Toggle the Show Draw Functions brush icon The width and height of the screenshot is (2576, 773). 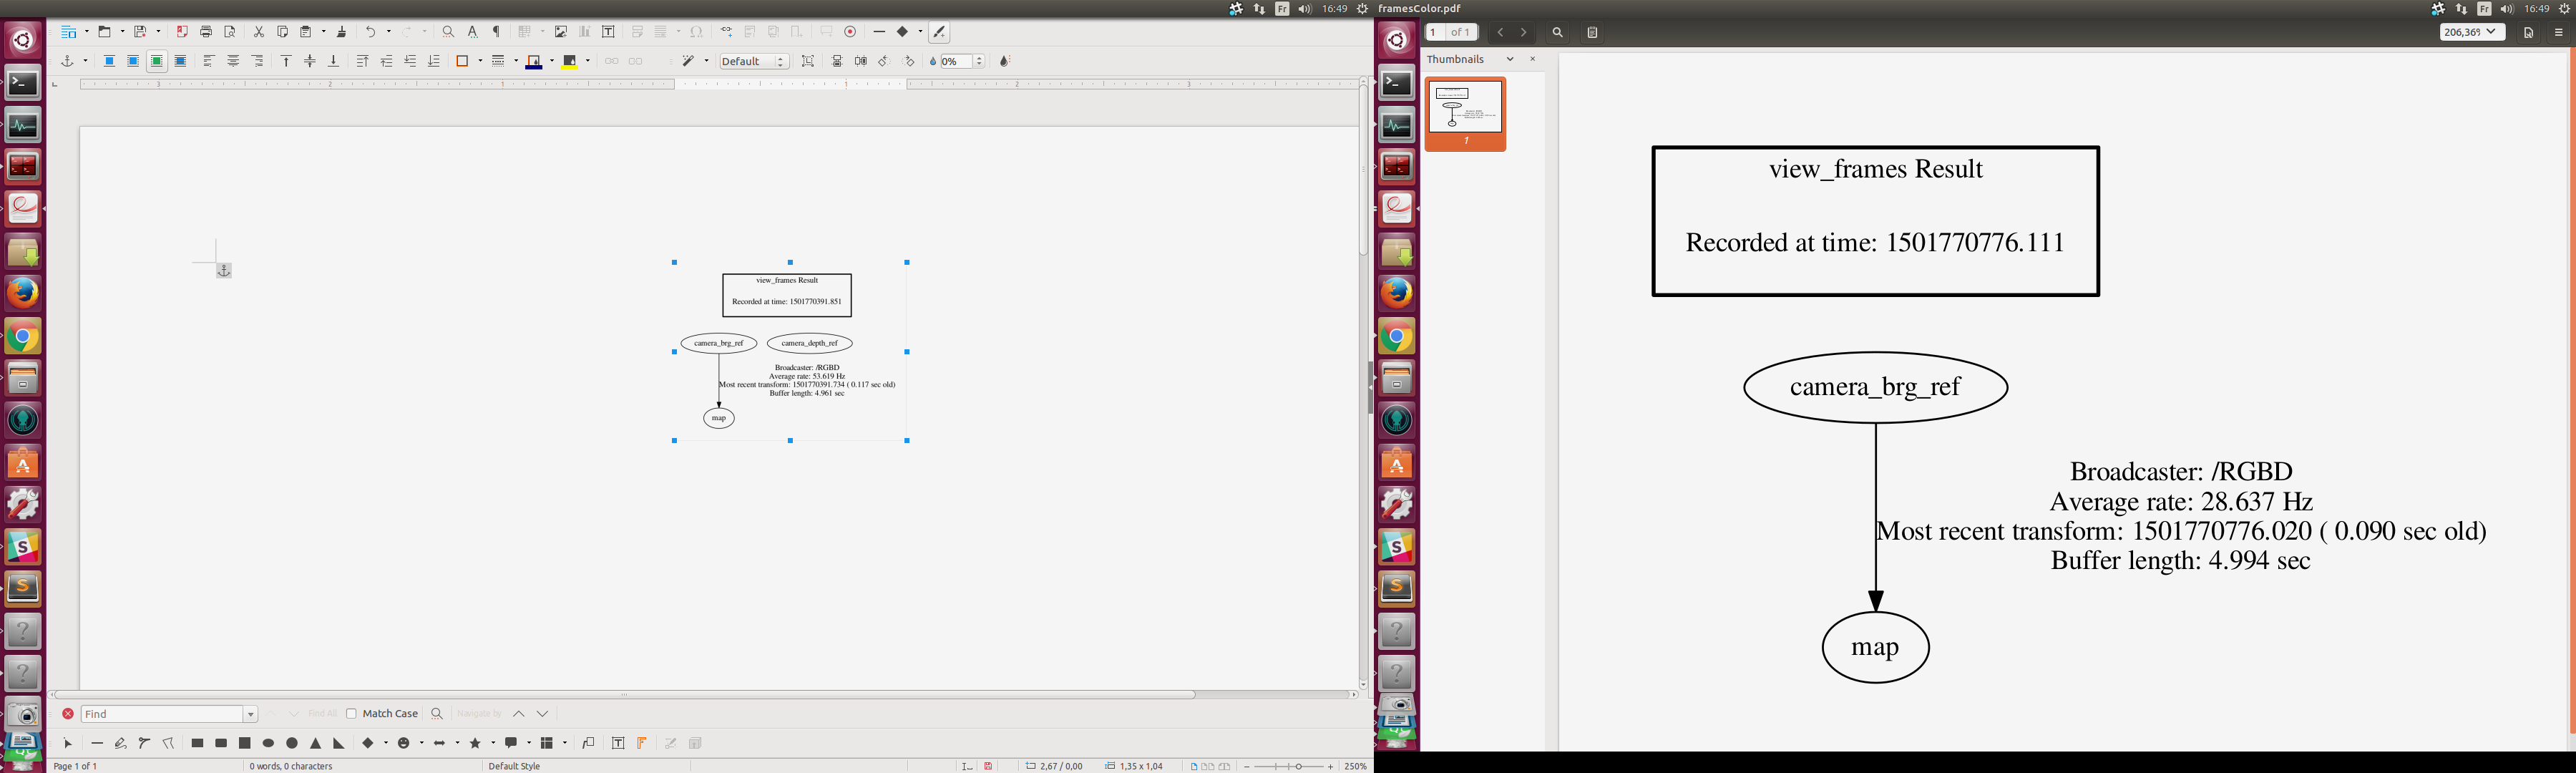(939, 32)
